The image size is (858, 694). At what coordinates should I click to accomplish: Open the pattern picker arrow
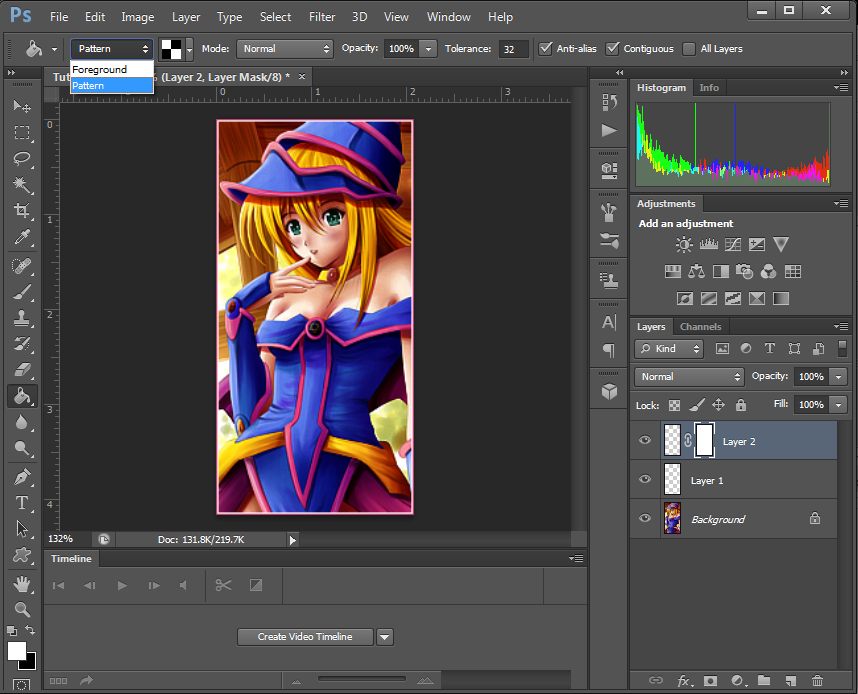[189, 49]
